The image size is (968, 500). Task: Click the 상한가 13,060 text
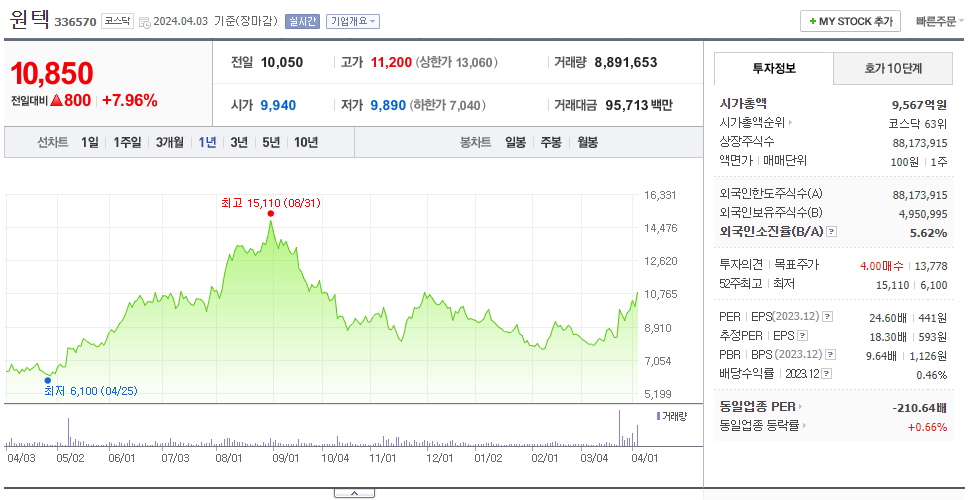click(x=457, y=62)
